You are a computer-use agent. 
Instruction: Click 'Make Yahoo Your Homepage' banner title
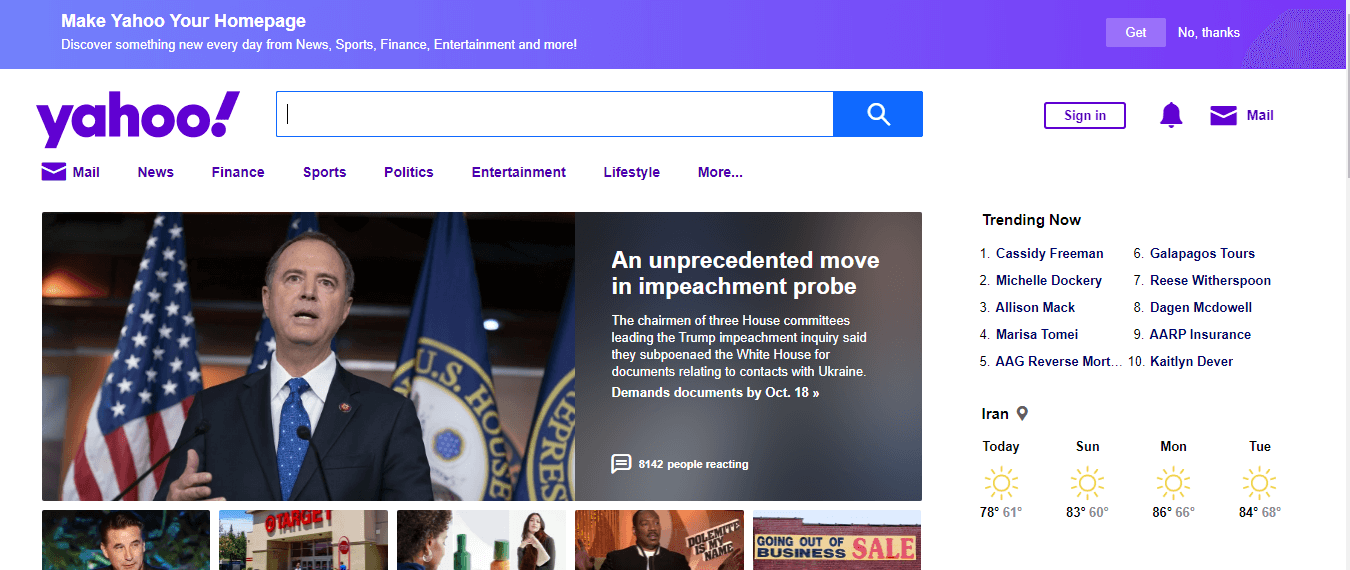[183, 21]
